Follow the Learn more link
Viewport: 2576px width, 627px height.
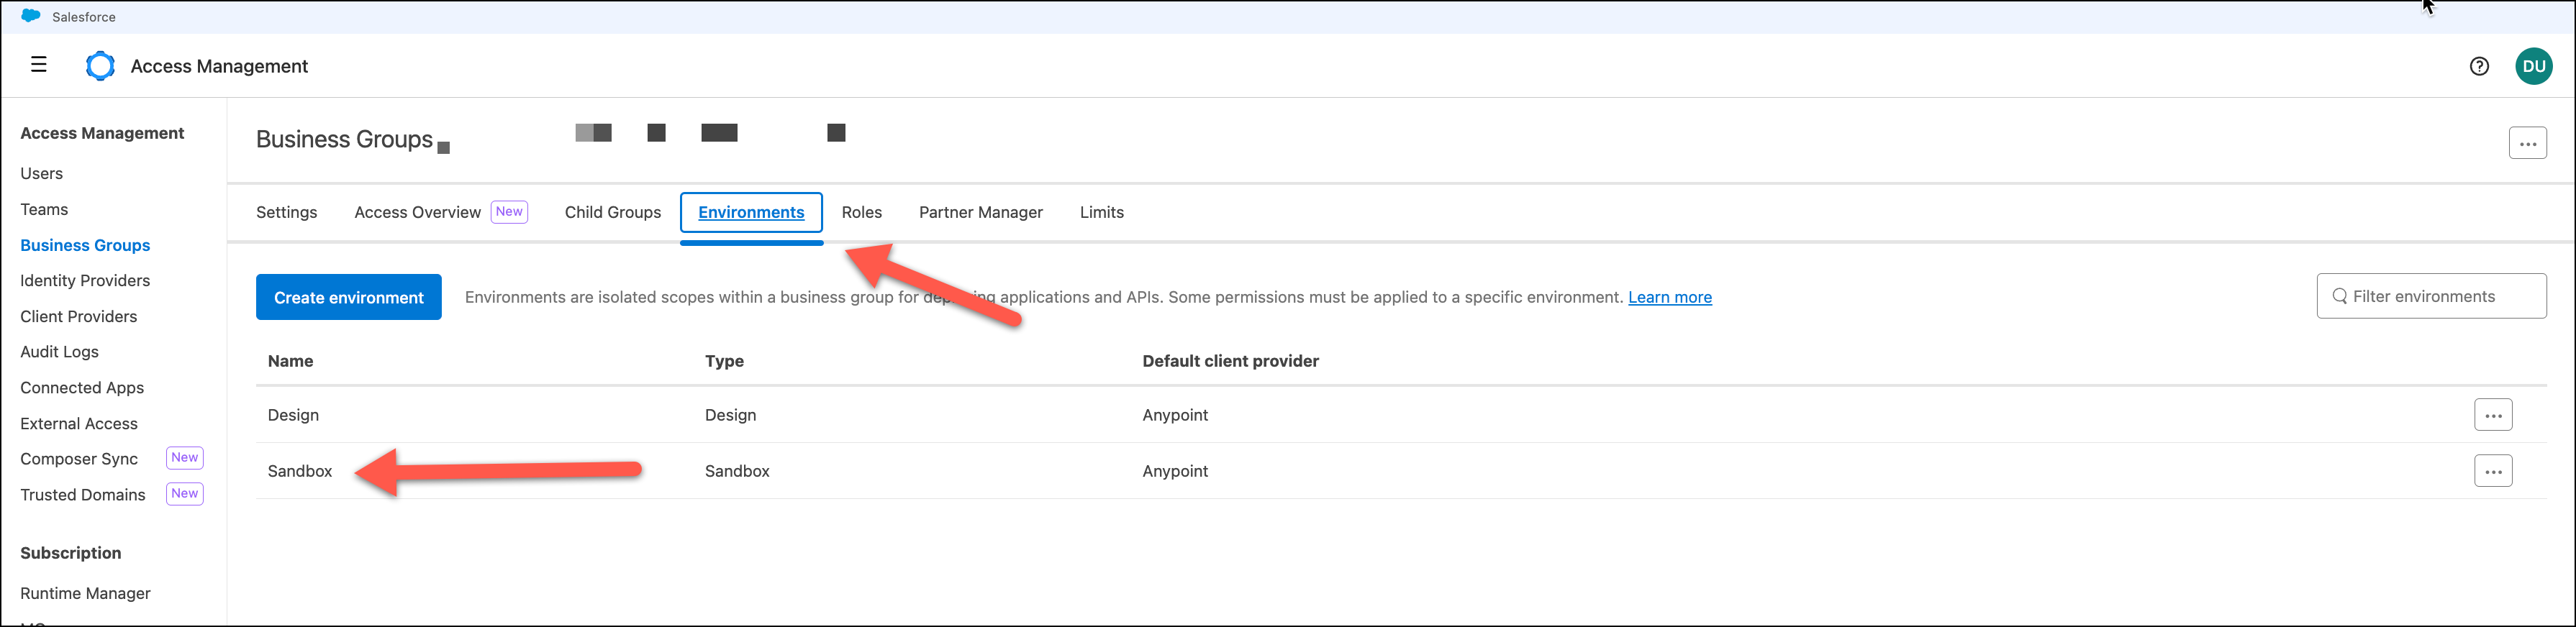[x=1670, y=297]
